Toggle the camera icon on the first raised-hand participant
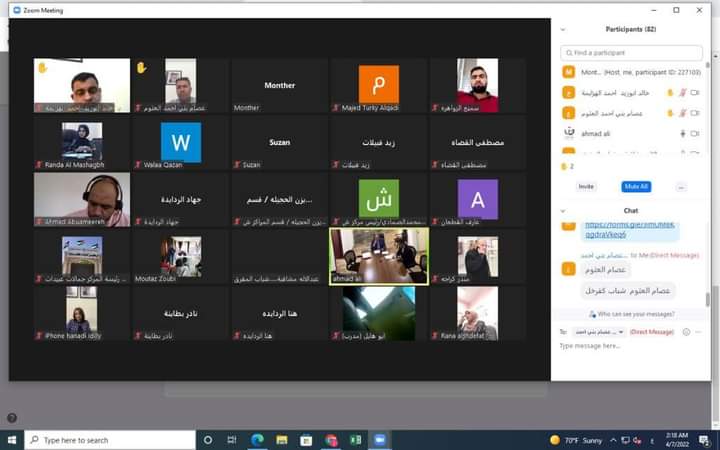This screenshot has height=450, width=720. [695, 93]
